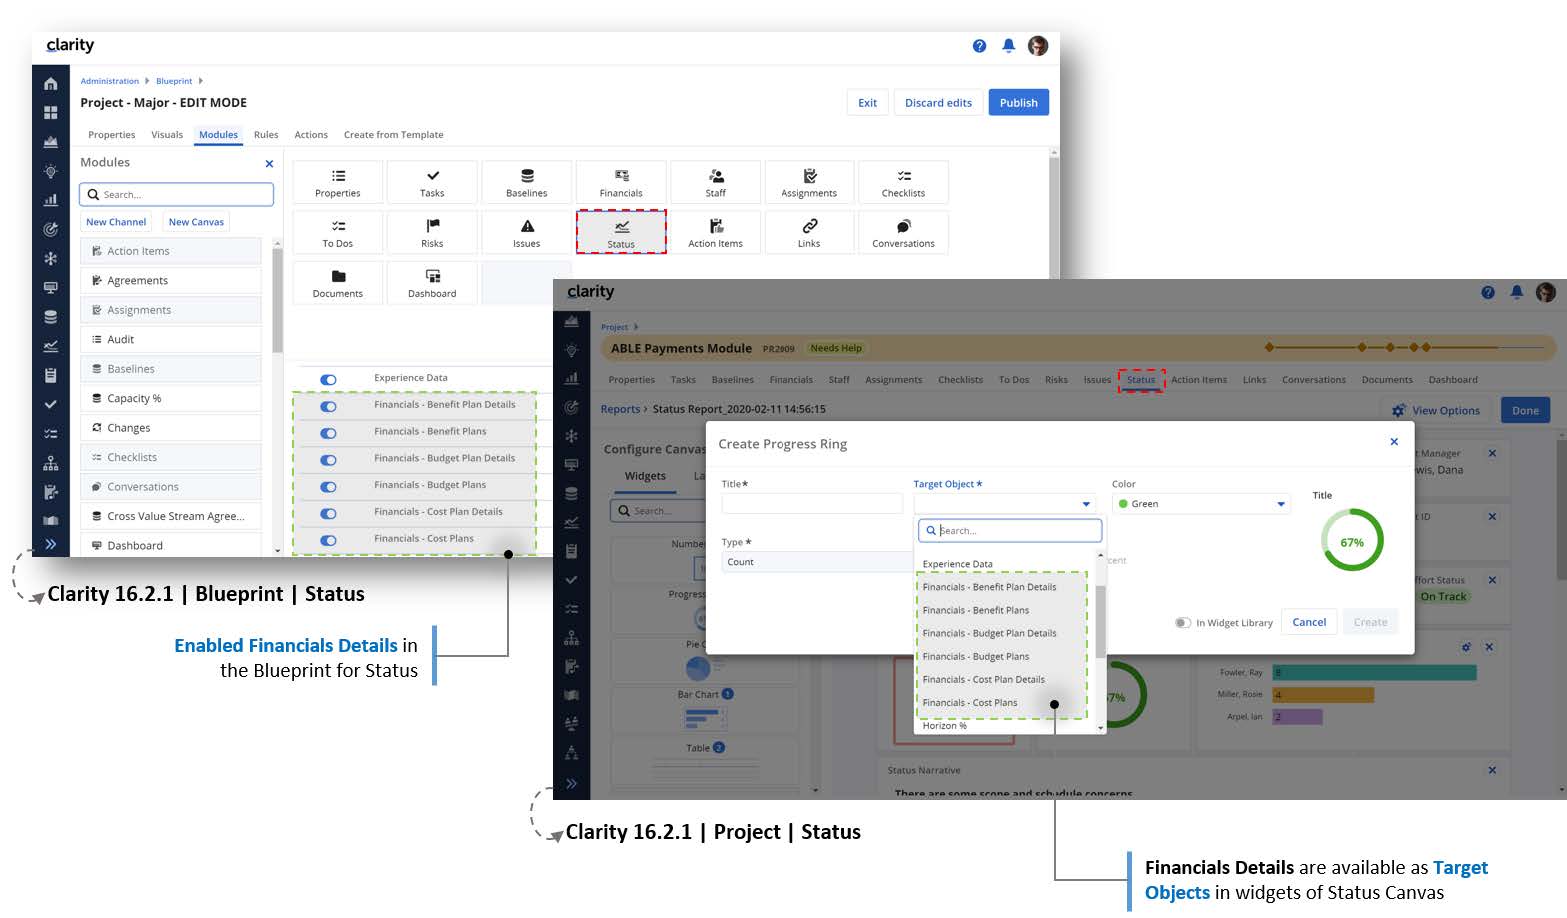The height and width of the screenshot is (918, 1567).
Task: Click the project timeline milestone diamond at start
Action: [x=1269, y=348]
